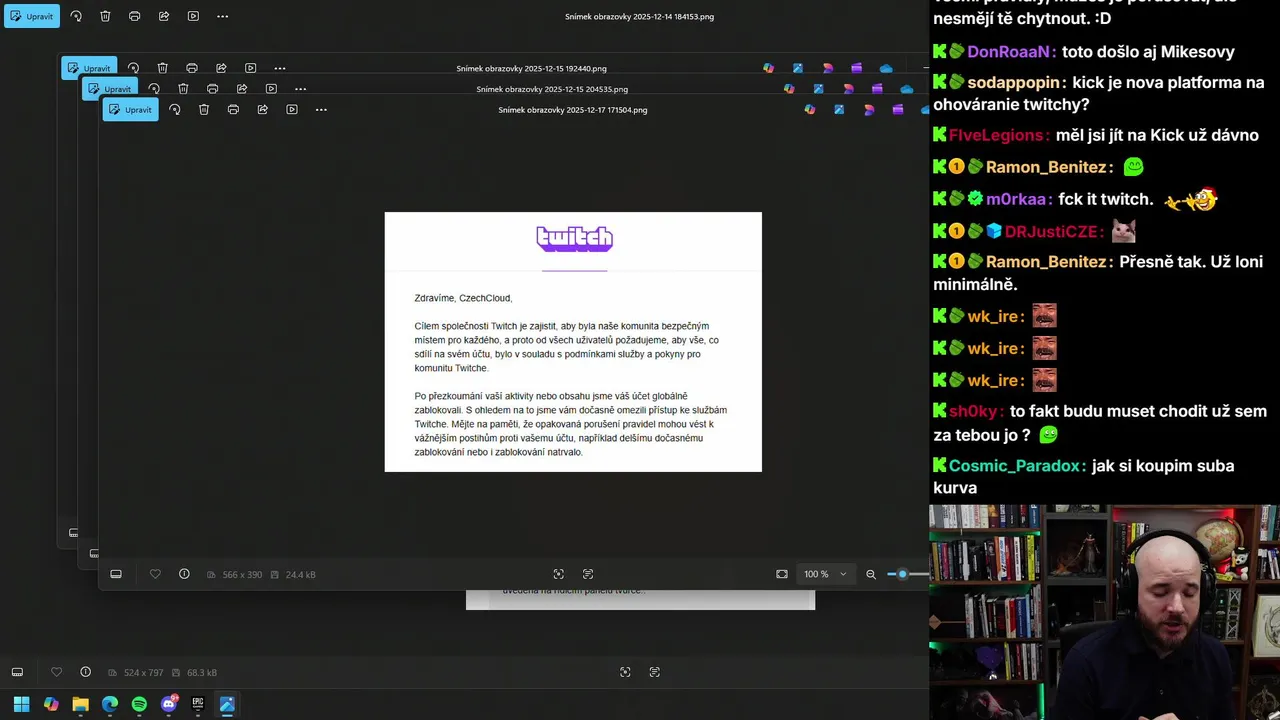Click the 524 x 797 dimensions text

click(x=143, y=673)
